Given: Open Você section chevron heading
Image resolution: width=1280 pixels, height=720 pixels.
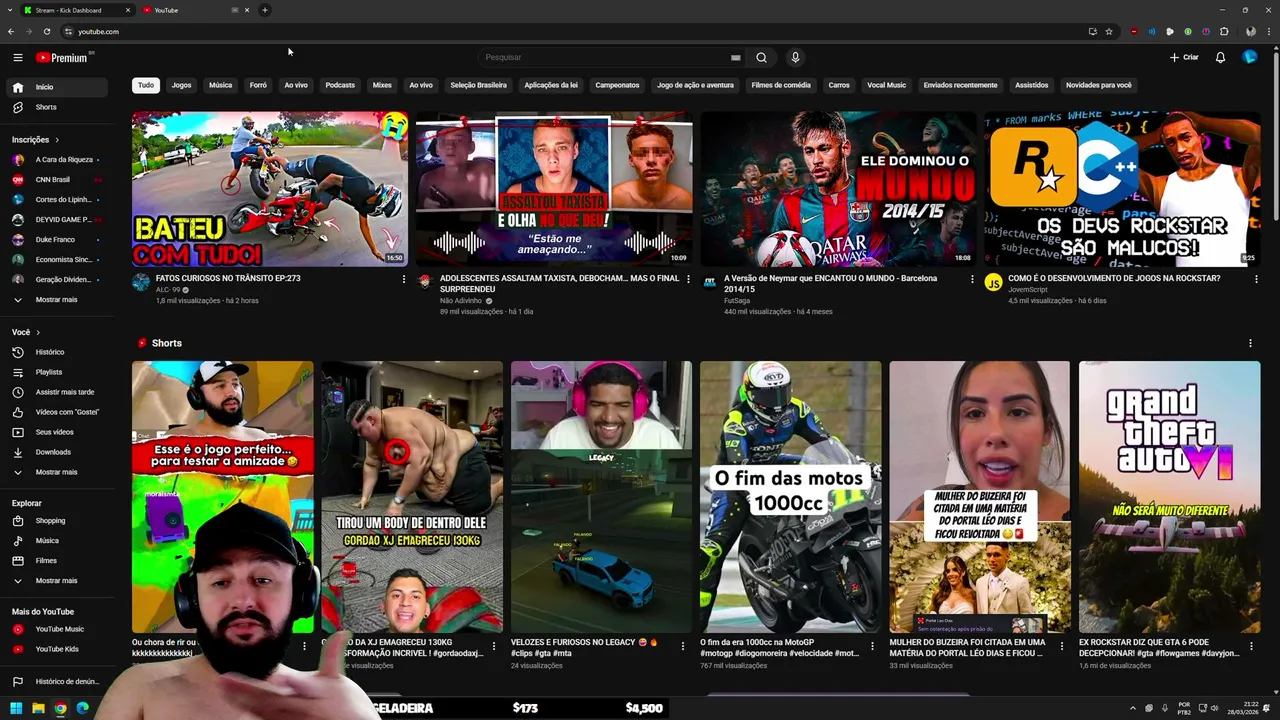Looking at the screenshot, I should (26, 332).
